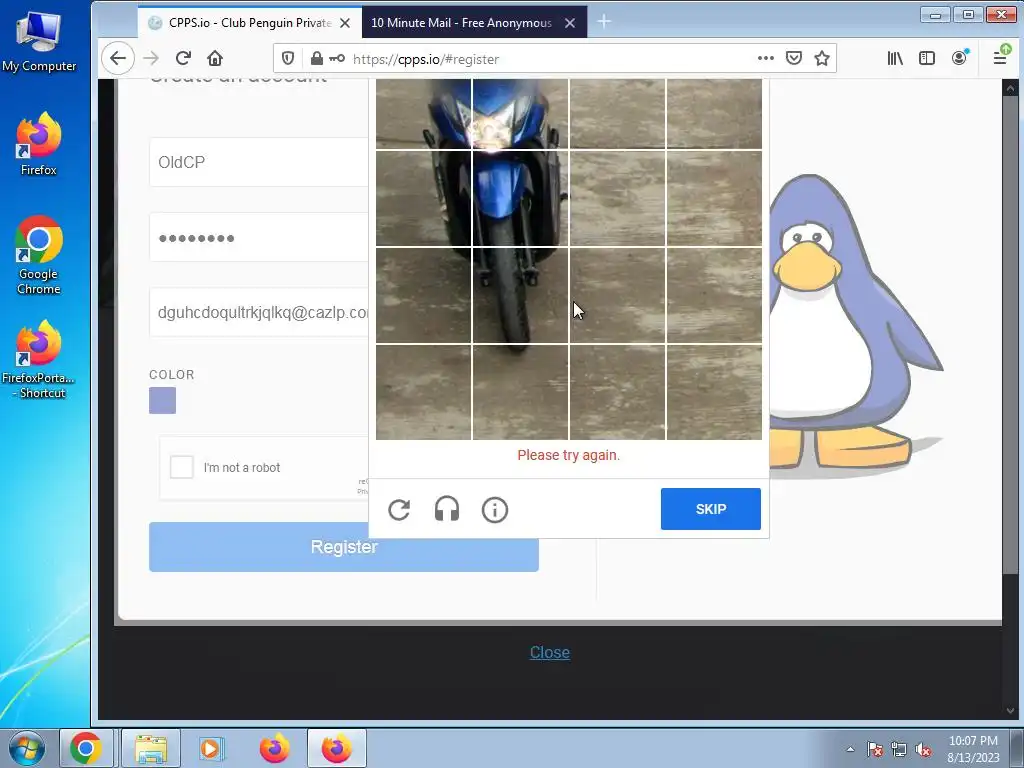Show hidden system tray icons
The image size is (1024, 768).
tap(850, 749)
